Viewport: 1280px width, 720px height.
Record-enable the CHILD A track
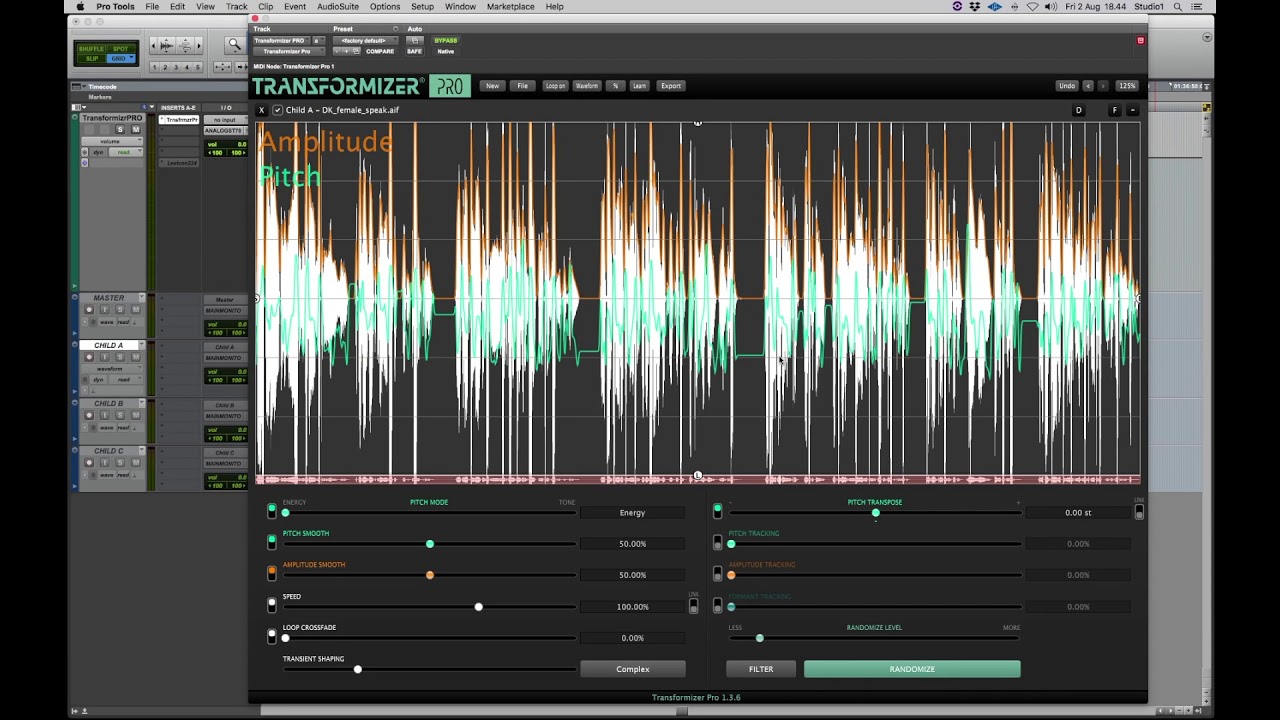pyautogui.click(x=89, y=357)
